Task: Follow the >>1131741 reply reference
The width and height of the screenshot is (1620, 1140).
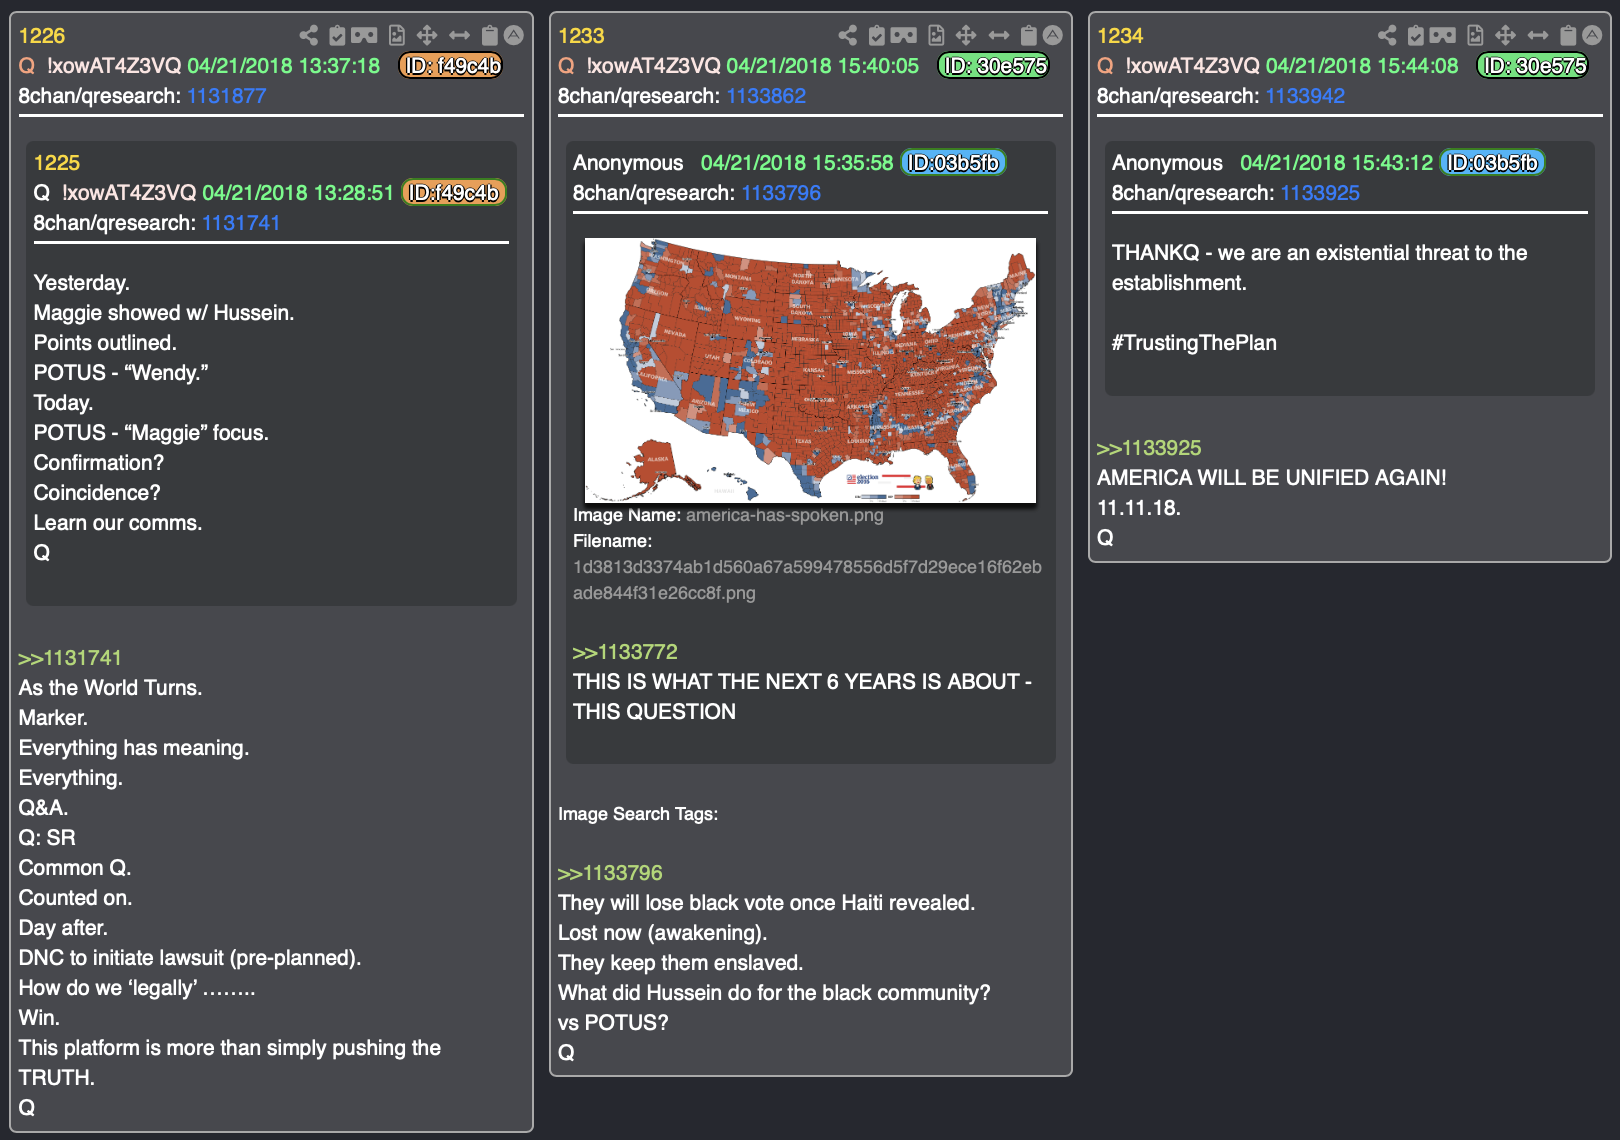Action: (x=70, y=658)
